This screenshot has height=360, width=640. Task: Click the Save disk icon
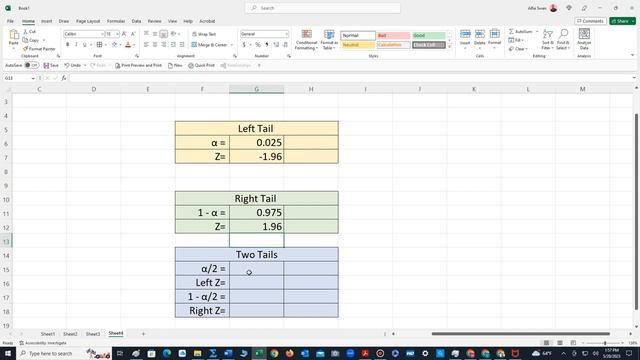46,65
